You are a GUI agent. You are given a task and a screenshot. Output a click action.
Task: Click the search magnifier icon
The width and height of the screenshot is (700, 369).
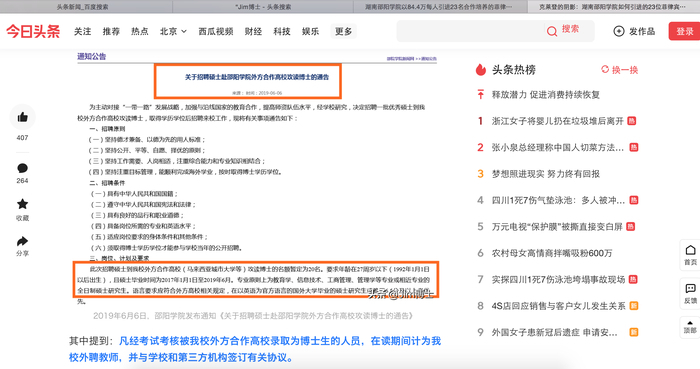(x=552, y=31)
